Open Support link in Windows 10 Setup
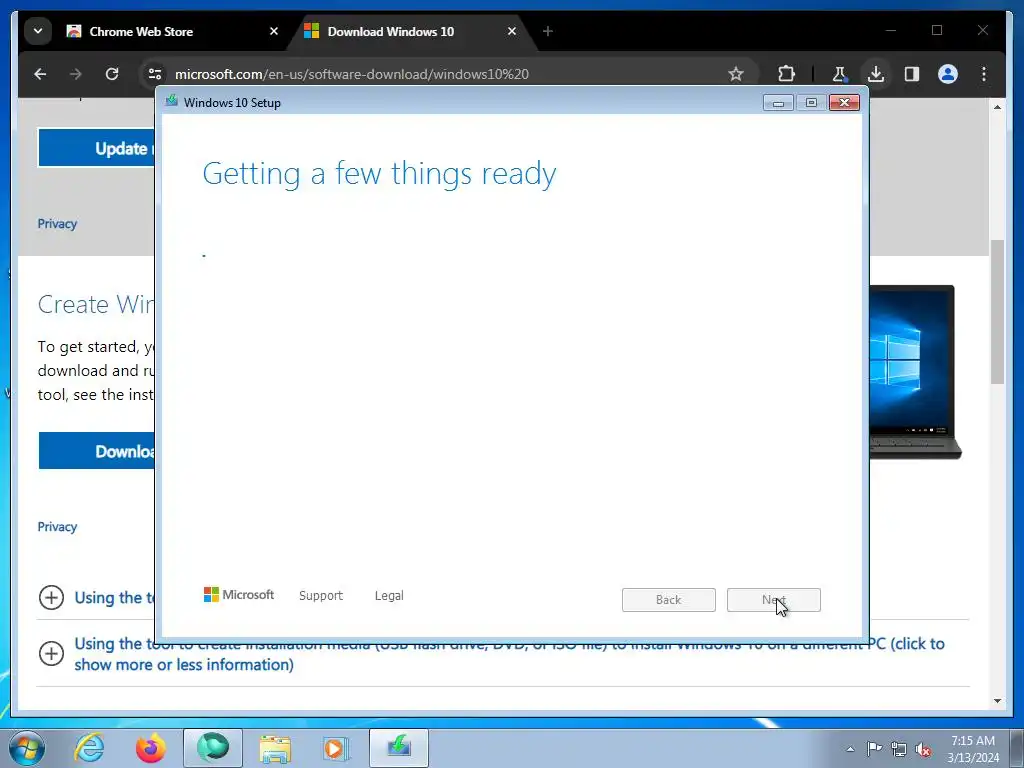1024x768 pixels. click(x=321, y=596)
